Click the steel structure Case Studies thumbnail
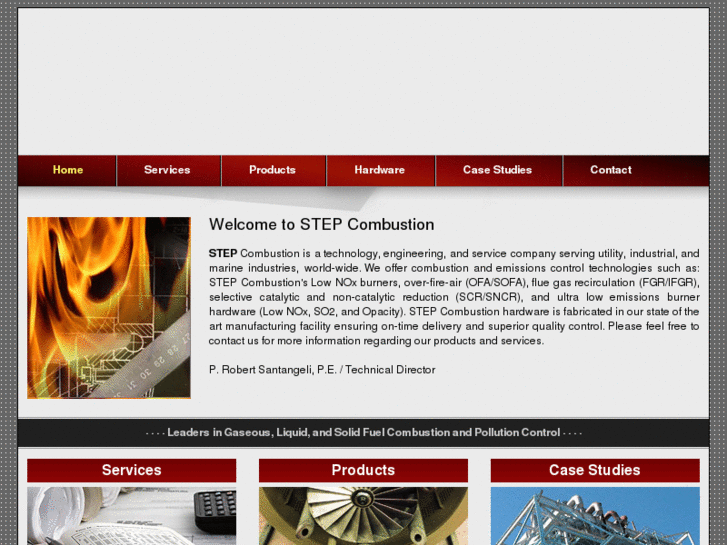Viewport: 727px width, 545px height. pos(595,516)
